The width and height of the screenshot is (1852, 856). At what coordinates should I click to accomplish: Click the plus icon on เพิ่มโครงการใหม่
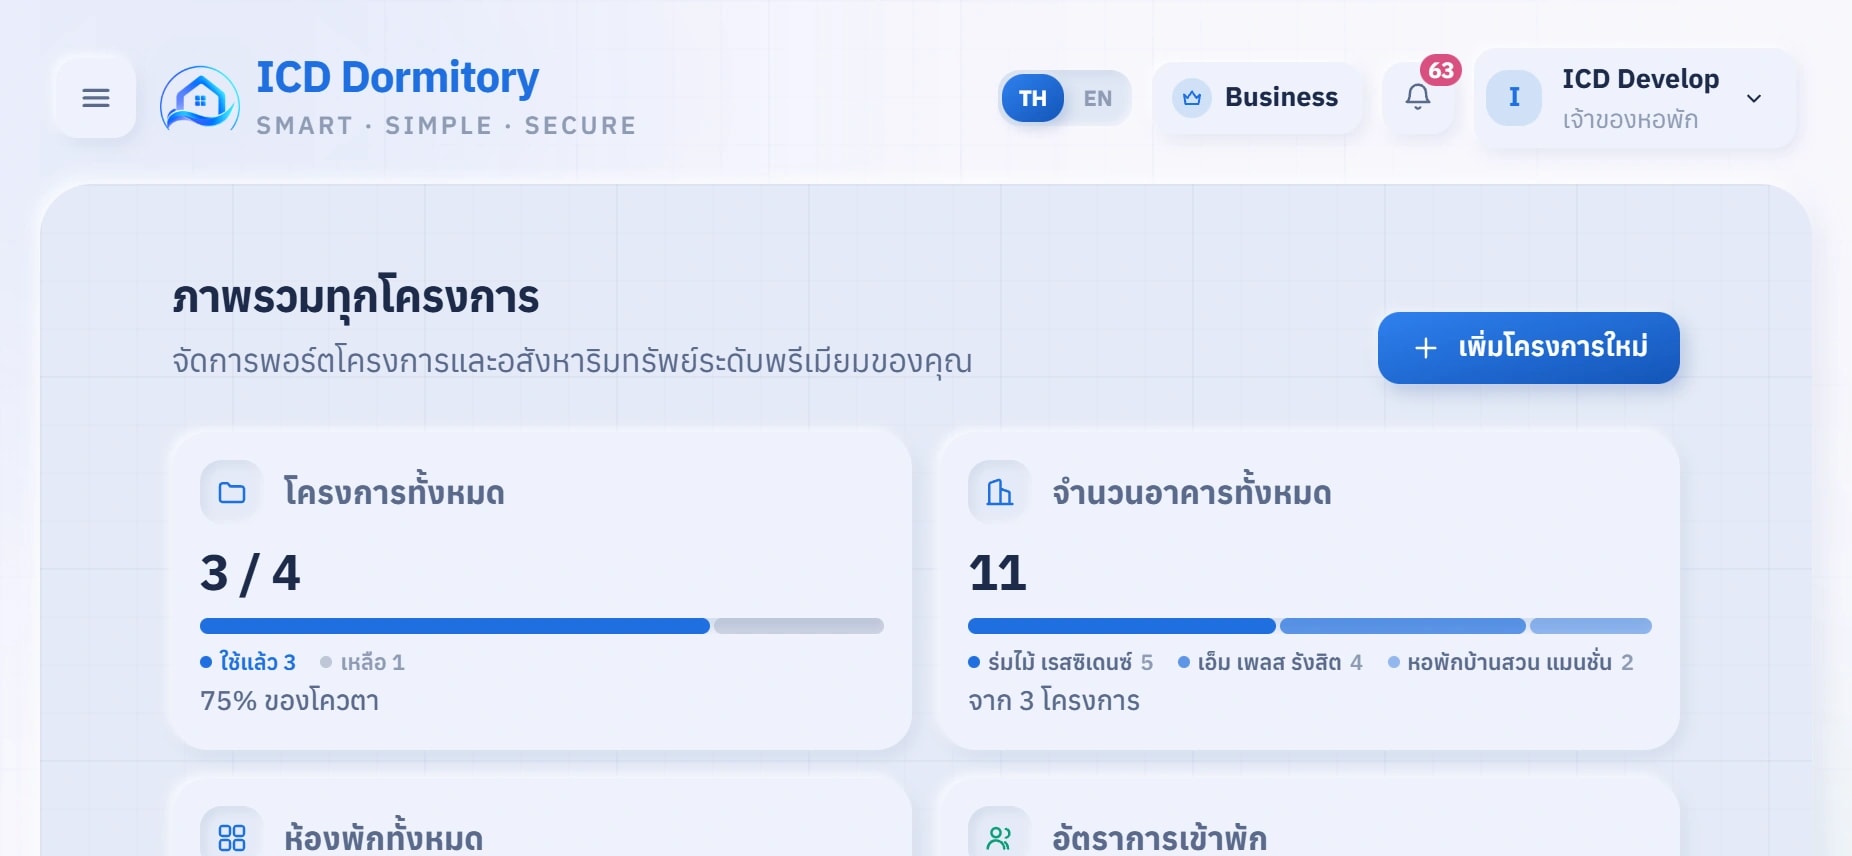(x=1426, y=348)
